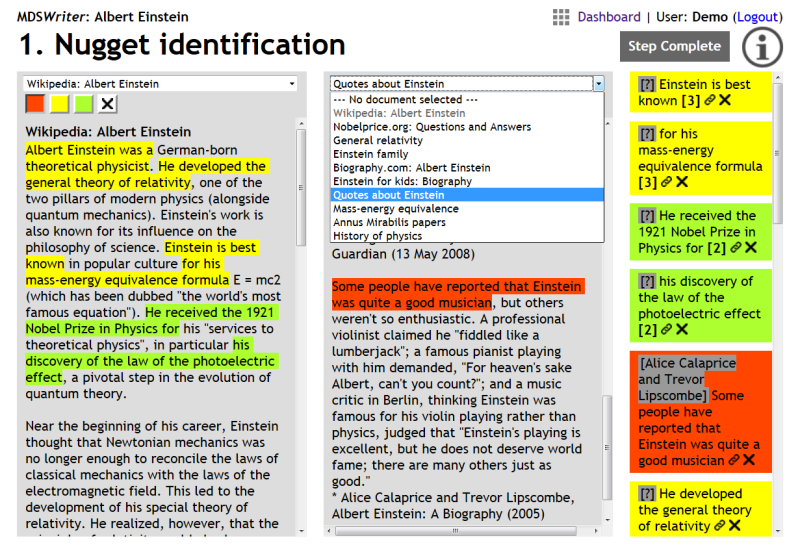Click the Dashboard grid icon
The height and width of the screenshot is (545, 800).
tap(561, 17)
